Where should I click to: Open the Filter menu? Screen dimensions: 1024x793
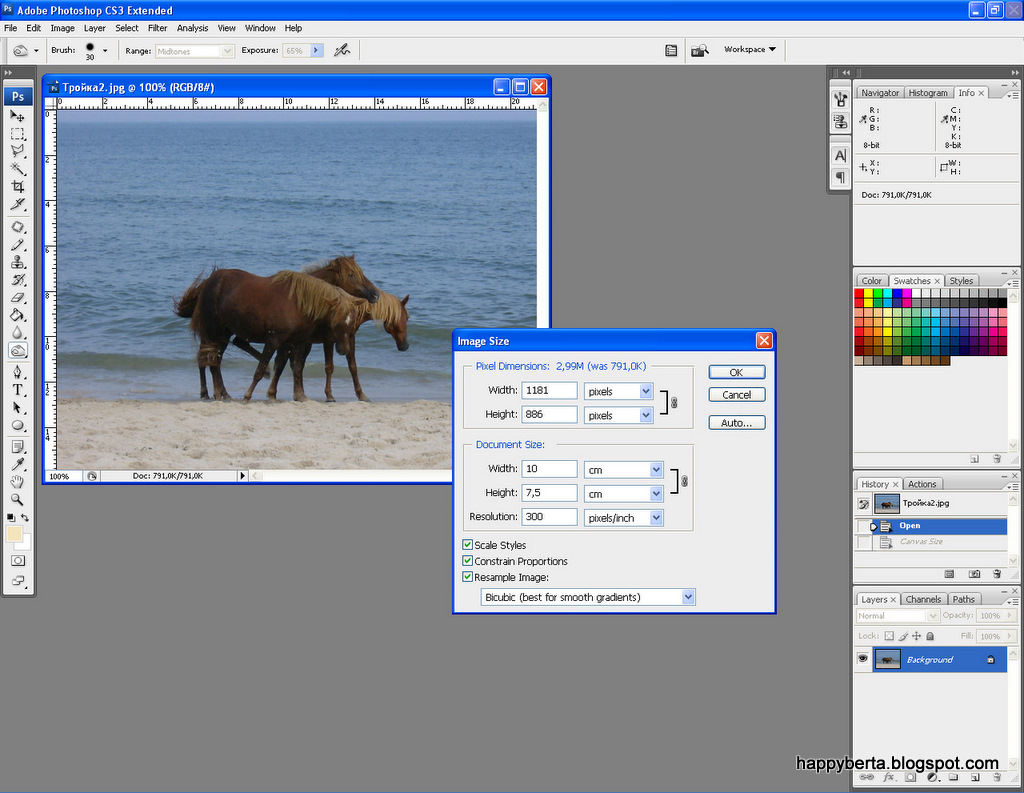pyautogui.click(x=157, y=28)
